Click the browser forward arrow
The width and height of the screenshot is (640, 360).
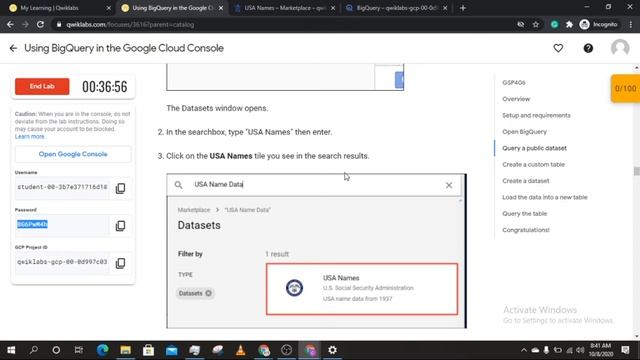25,24
